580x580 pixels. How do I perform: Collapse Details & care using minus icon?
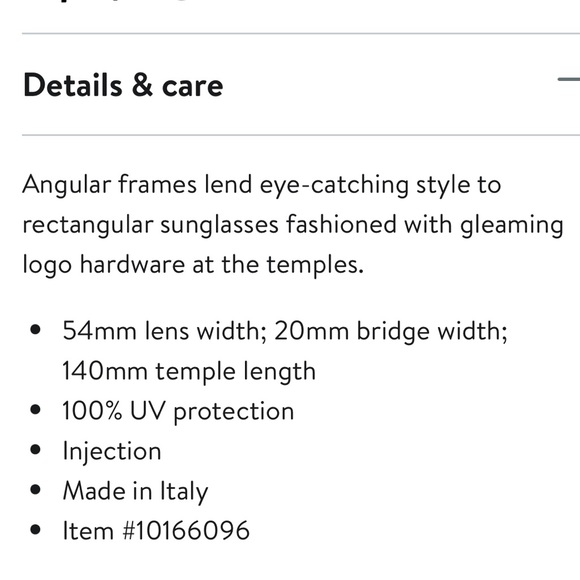(x=569, y=79)
